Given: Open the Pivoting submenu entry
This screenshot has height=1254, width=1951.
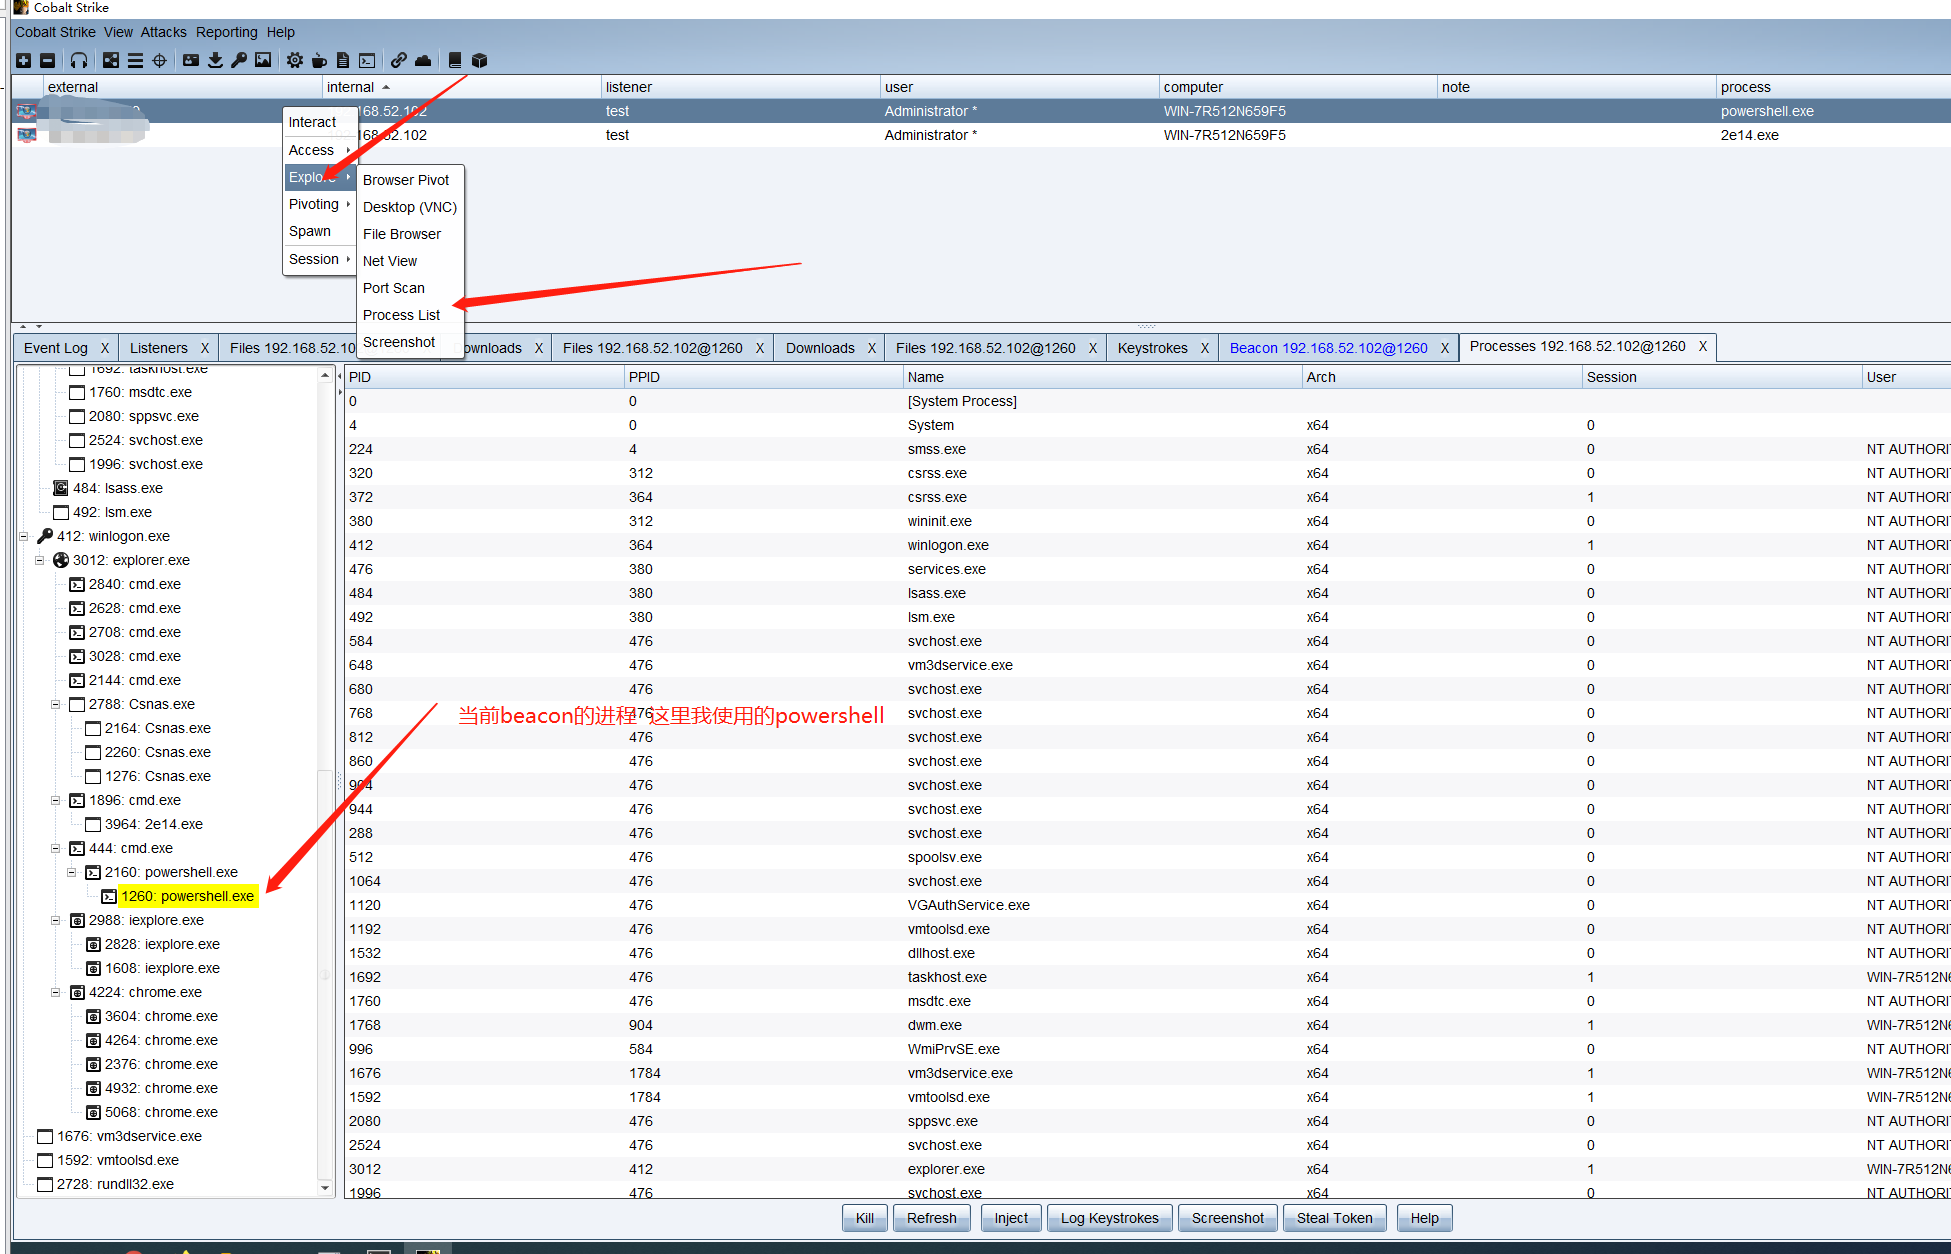Looking at the screenshot, I should pos(319,204).
